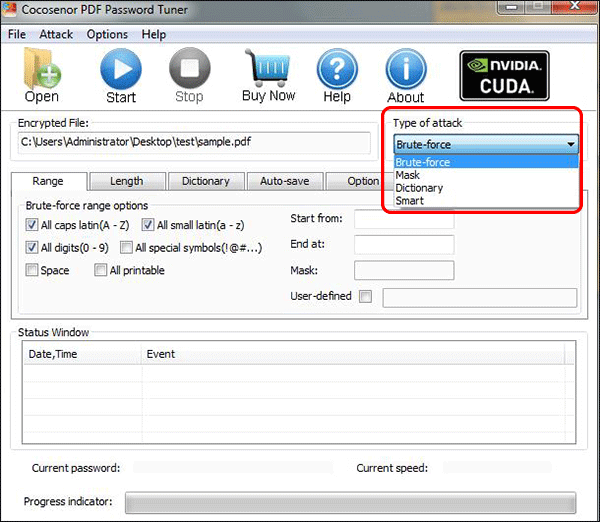Viewport: 600px width, 522px height.
Task: Close the Cocosenor window
Action: pyautogui.click(x=574, y=7)
